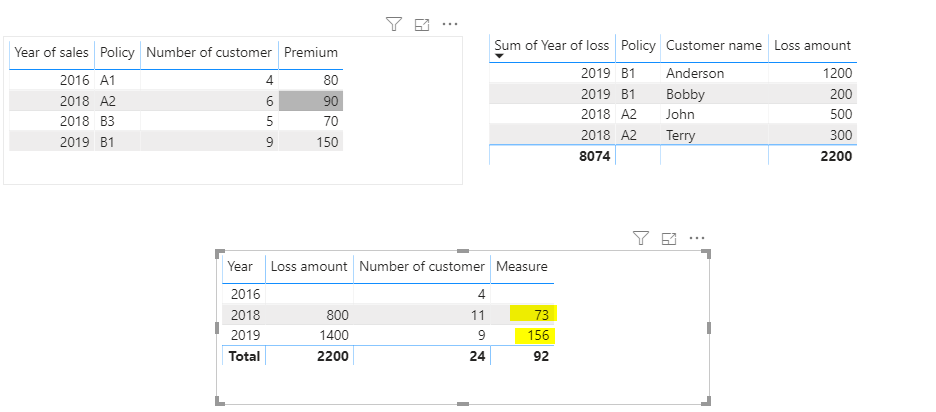Select the total value 8074
Image resolution: width=936 pixels, height=412 pixels.
(595, 156)
